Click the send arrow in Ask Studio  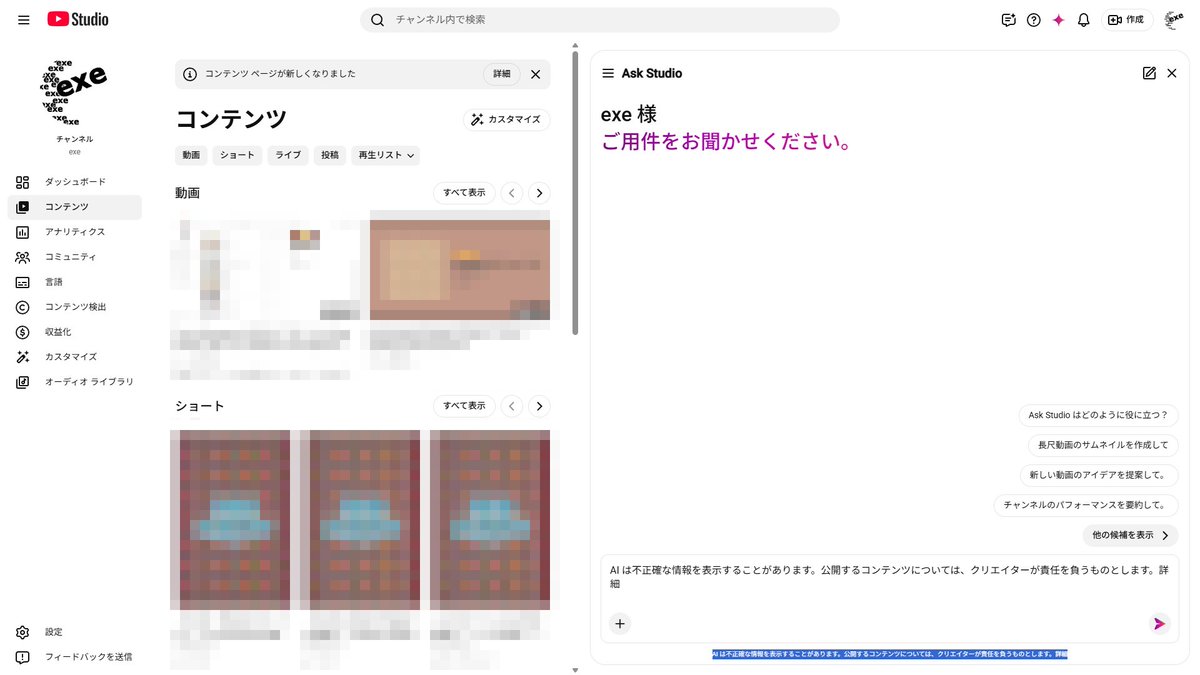[1159, 624]
